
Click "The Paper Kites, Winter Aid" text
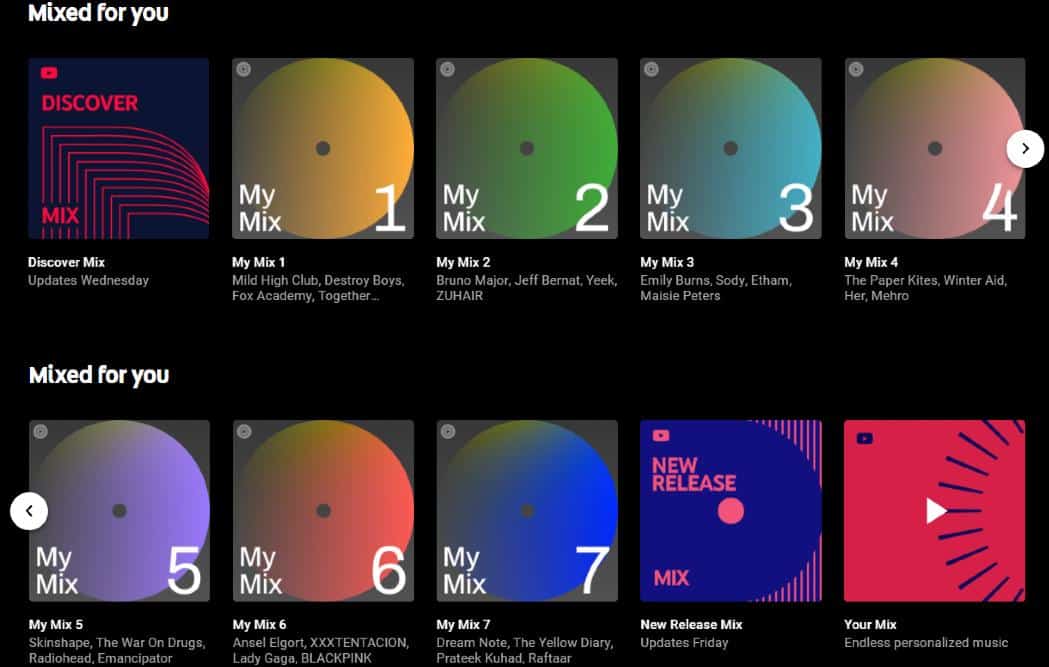click(x=925, y=280)
